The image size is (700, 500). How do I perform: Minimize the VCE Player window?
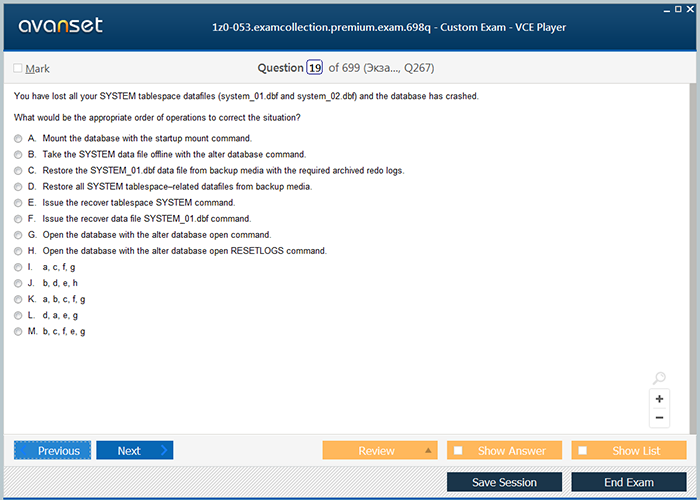point(667,9)
